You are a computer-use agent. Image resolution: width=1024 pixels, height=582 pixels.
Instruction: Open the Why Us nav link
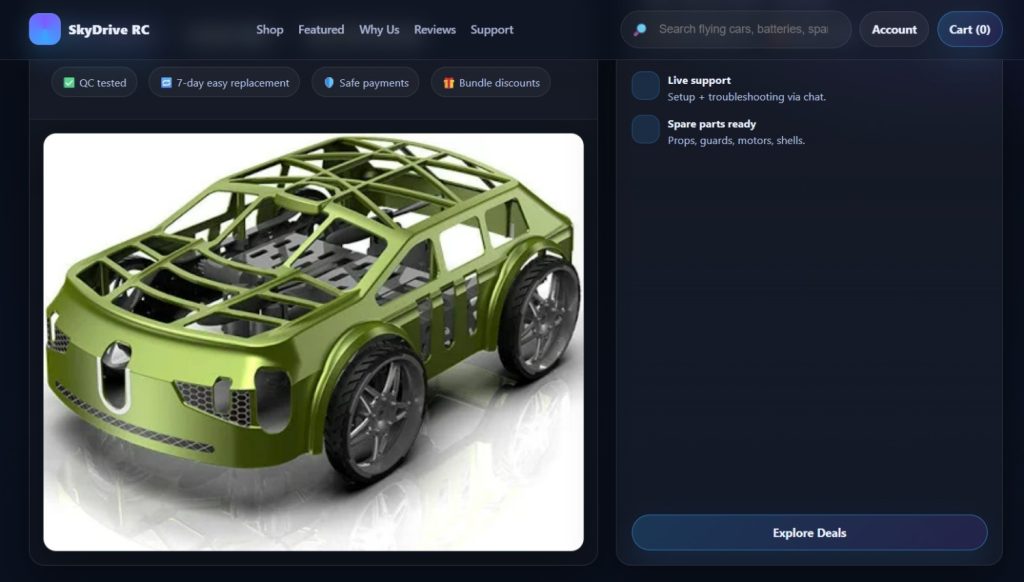pos(379,29)
